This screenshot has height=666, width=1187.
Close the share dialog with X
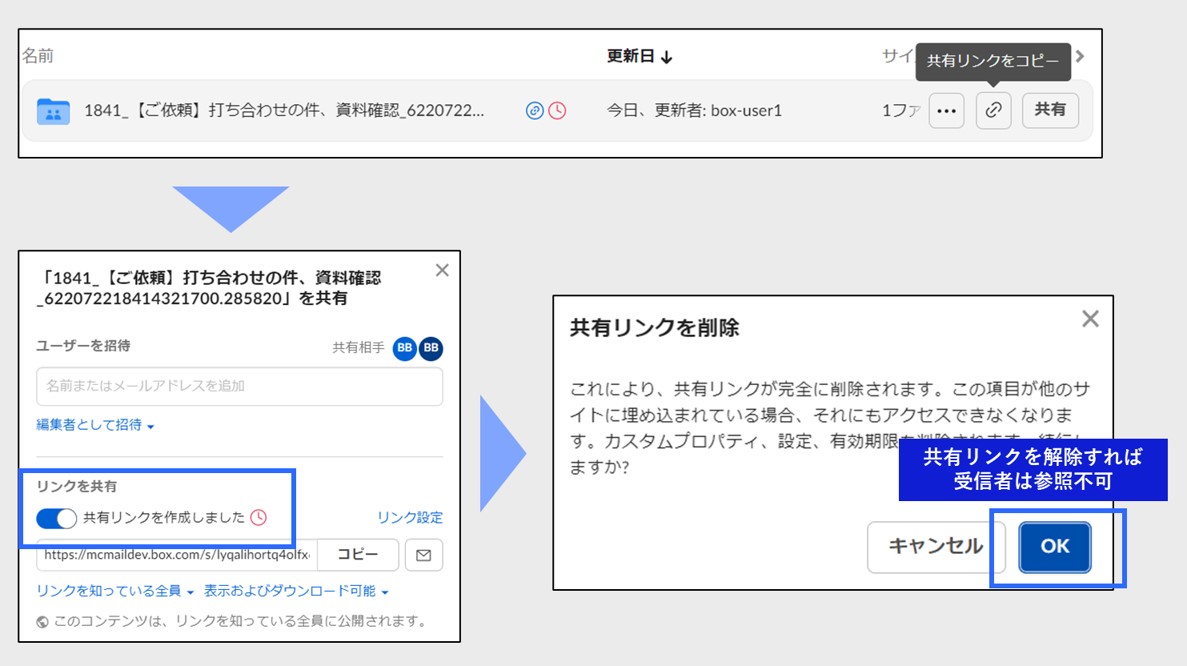point(442,270)
